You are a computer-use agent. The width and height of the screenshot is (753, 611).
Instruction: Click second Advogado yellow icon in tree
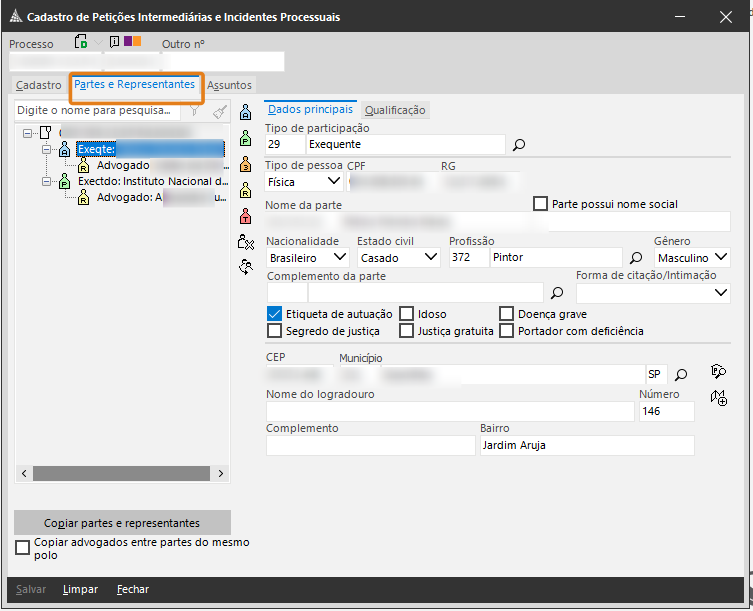(x=84, y=197)
